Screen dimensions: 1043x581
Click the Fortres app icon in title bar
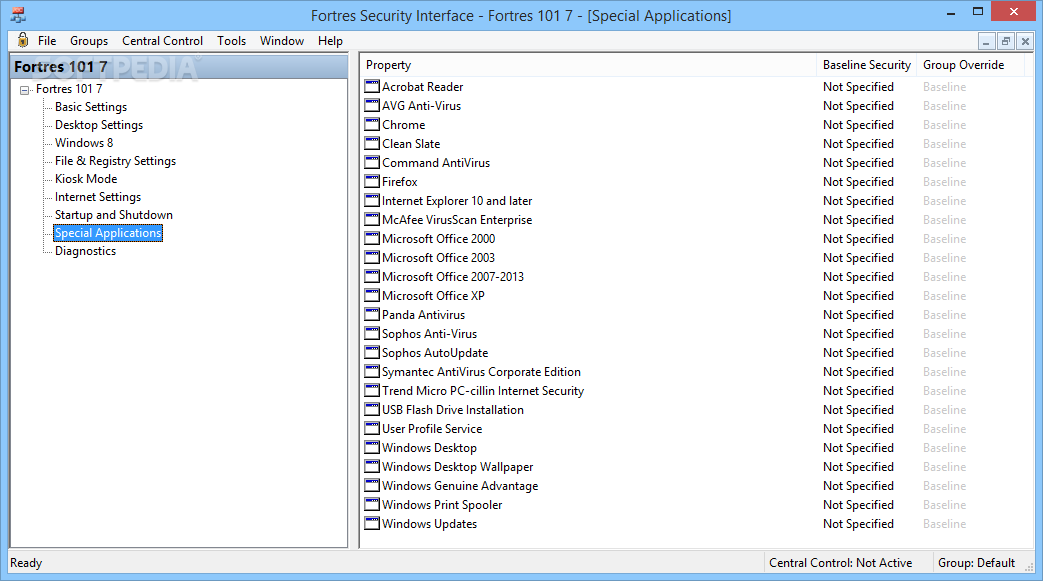coord(18,15)
